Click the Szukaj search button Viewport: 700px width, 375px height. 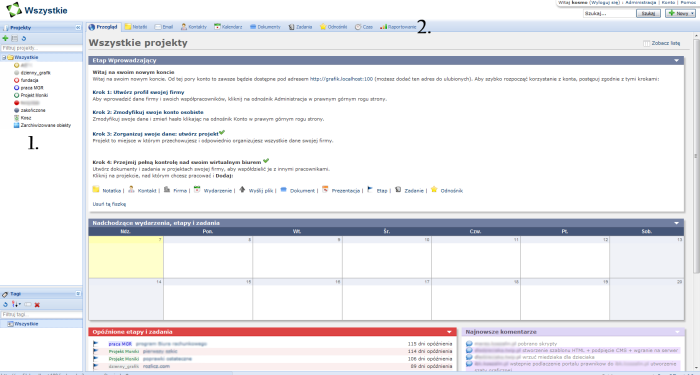point(648,13)
